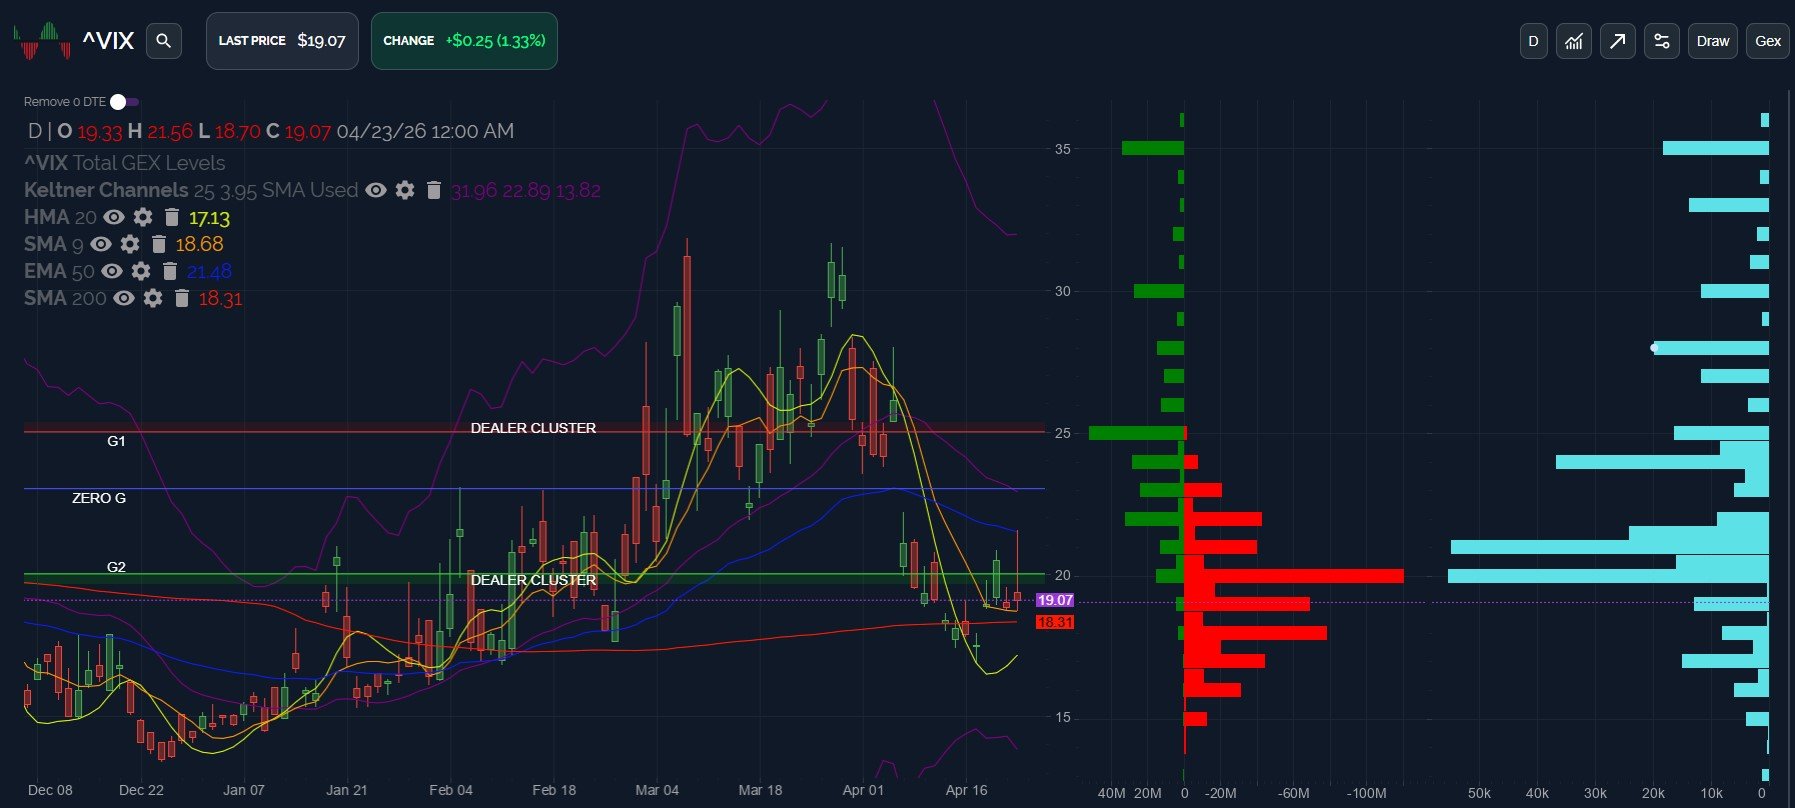This screenshot has width=1795, height=808.
Task: Click the ^VIX ticker symbol
Action: click(108, 41)
